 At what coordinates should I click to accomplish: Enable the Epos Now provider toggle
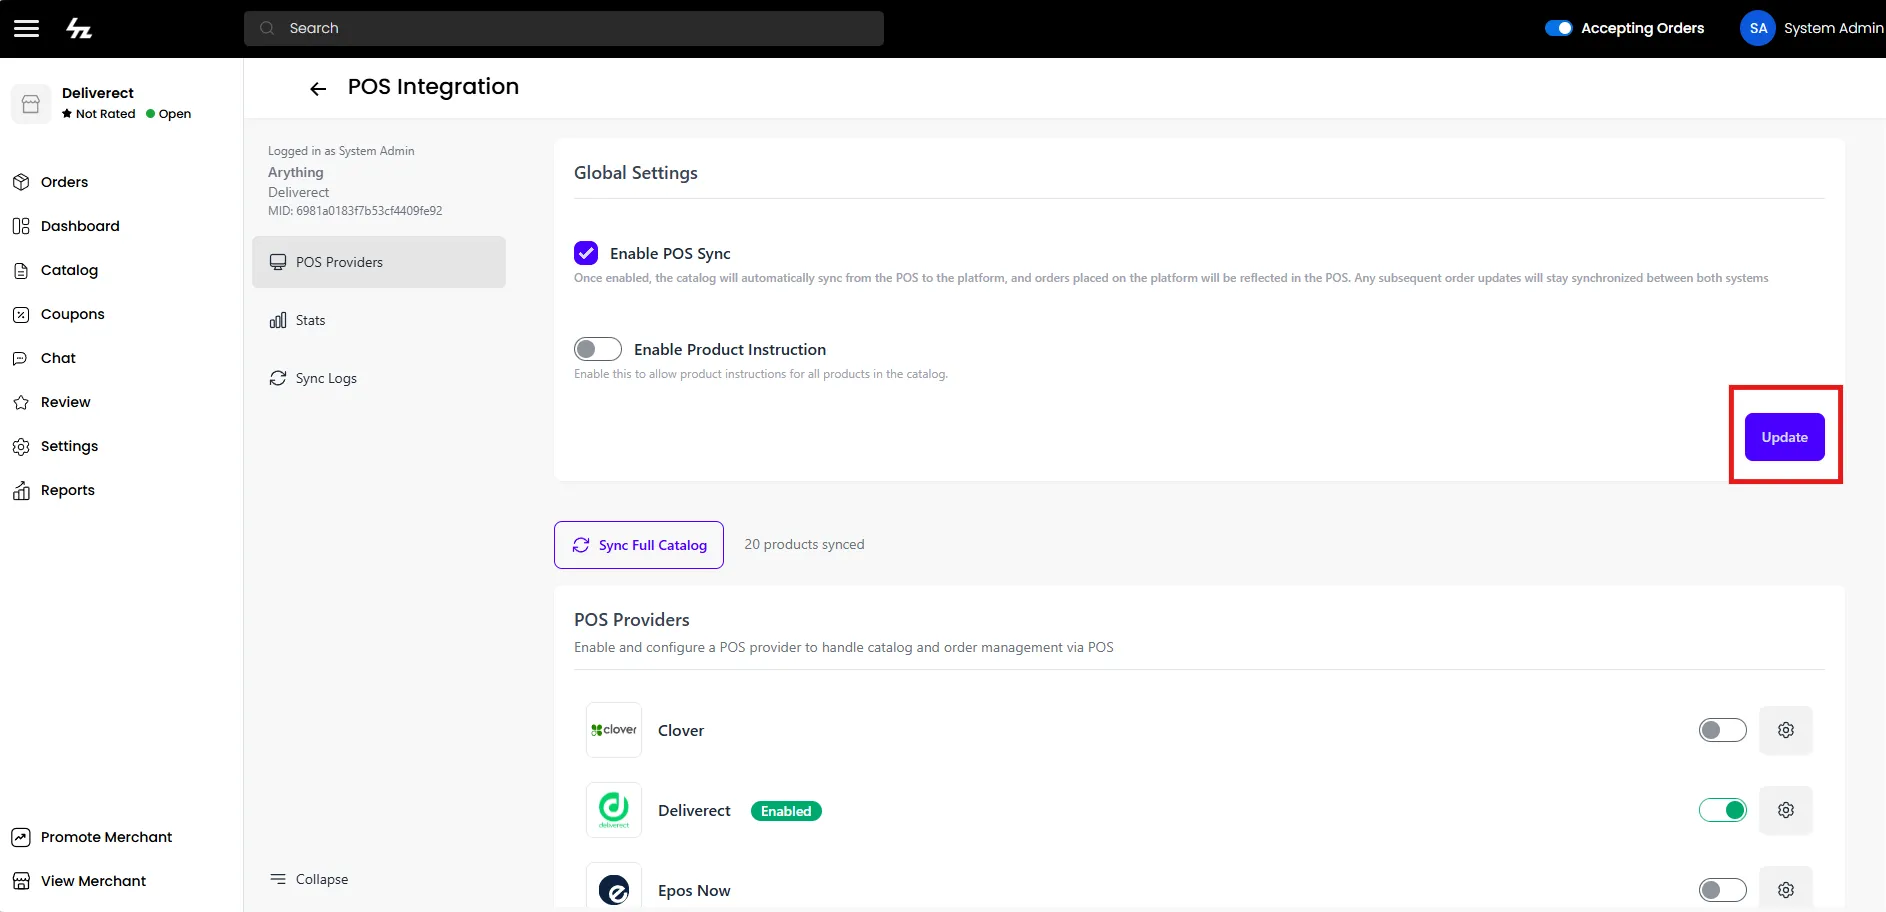[x=1722, y=889]
